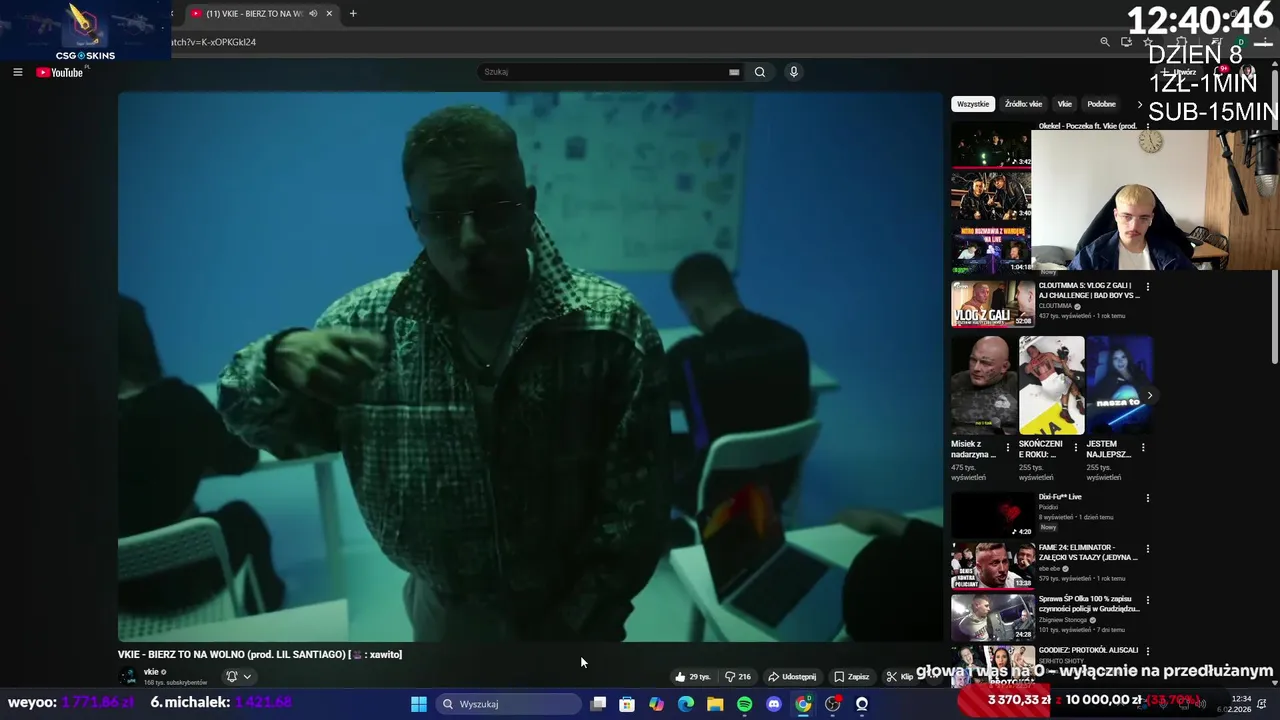Mute the tab using its speaker icon
The width and height of the screenshot is (1280, 720).
[x=313, y=14]
